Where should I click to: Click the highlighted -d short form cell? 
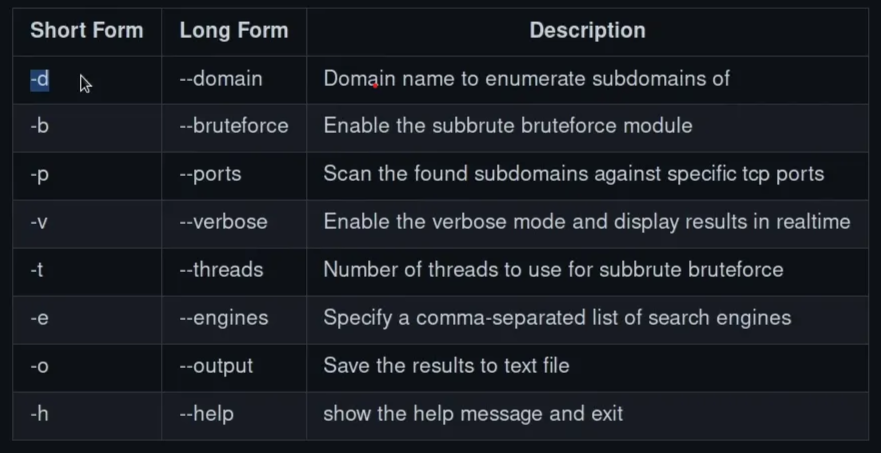click(40, 78)
